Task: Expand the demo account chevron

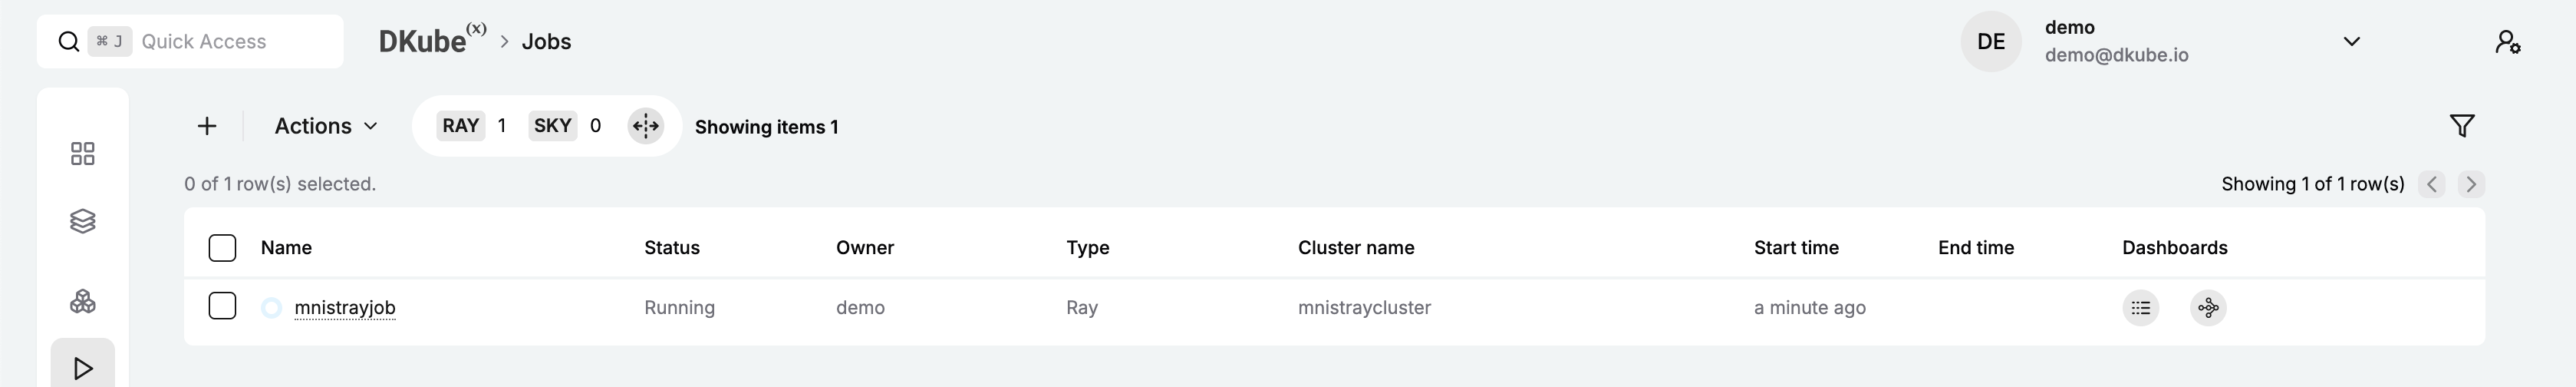Action: 2352,42
